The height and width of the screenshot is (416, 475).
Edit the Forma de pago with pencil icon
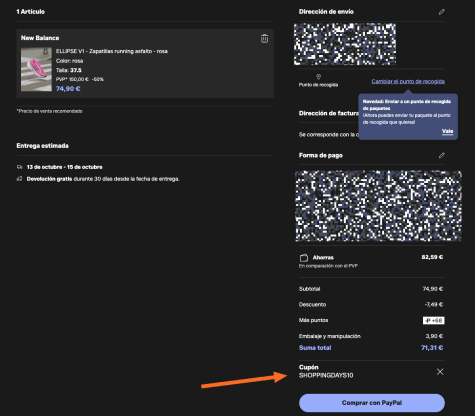(441, 155)
